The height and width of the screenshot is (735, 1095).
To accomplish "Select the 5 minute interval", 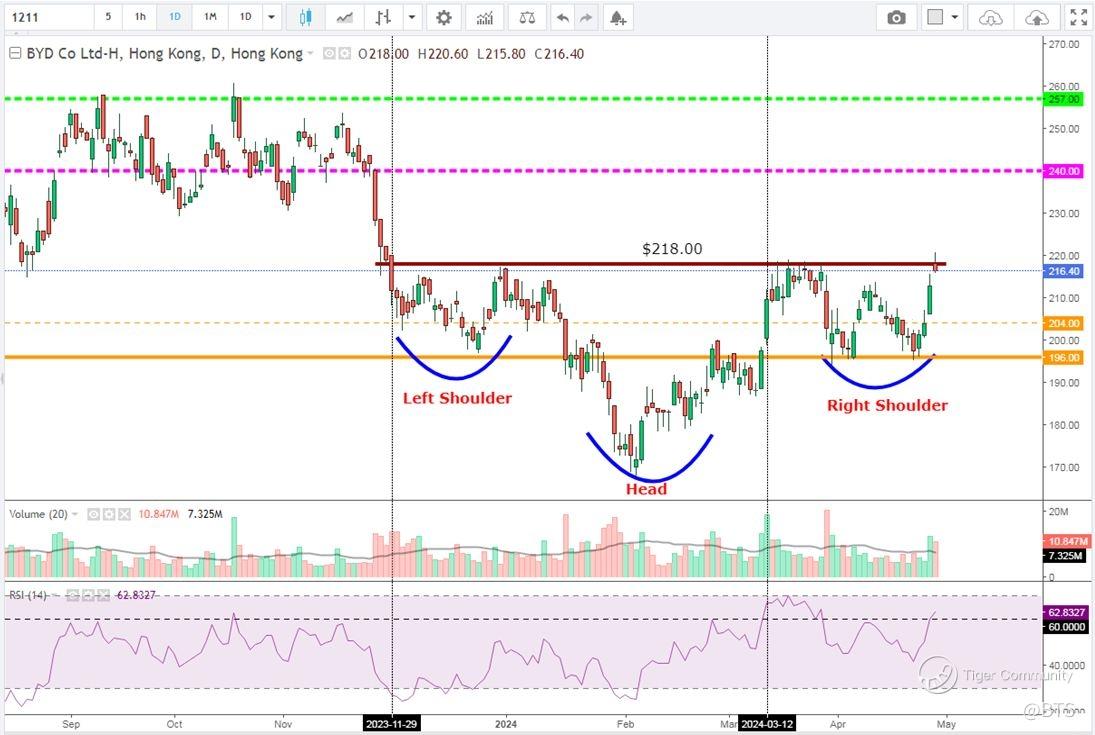I will click(108, 17).
